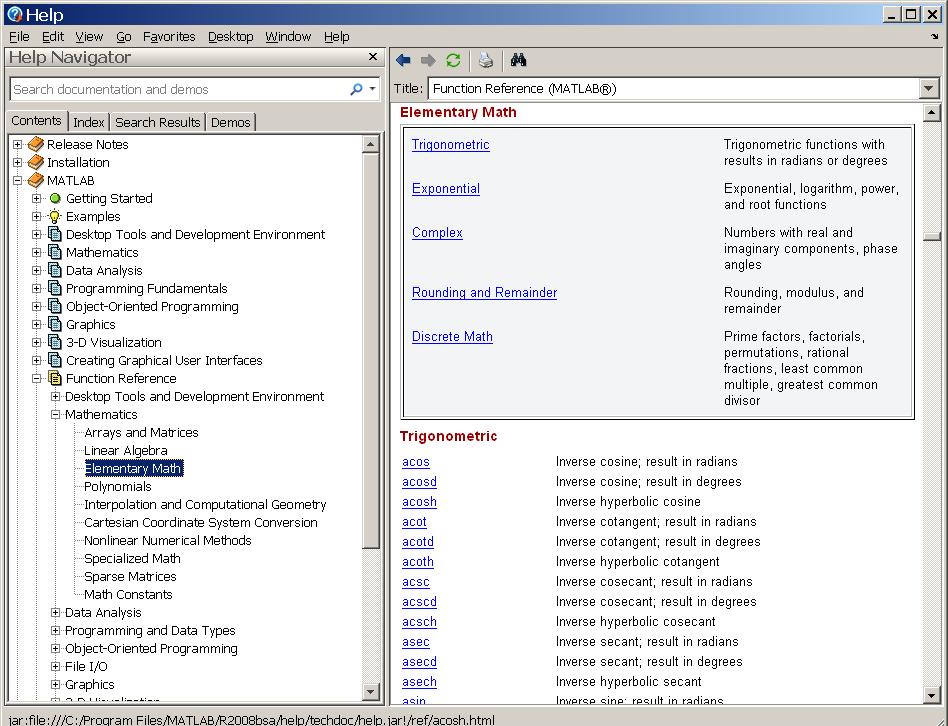Viewport: 948px width, 726px height.
Task: Select Cartesian Coordinate System Conversion item
Action: coord(201,522)
